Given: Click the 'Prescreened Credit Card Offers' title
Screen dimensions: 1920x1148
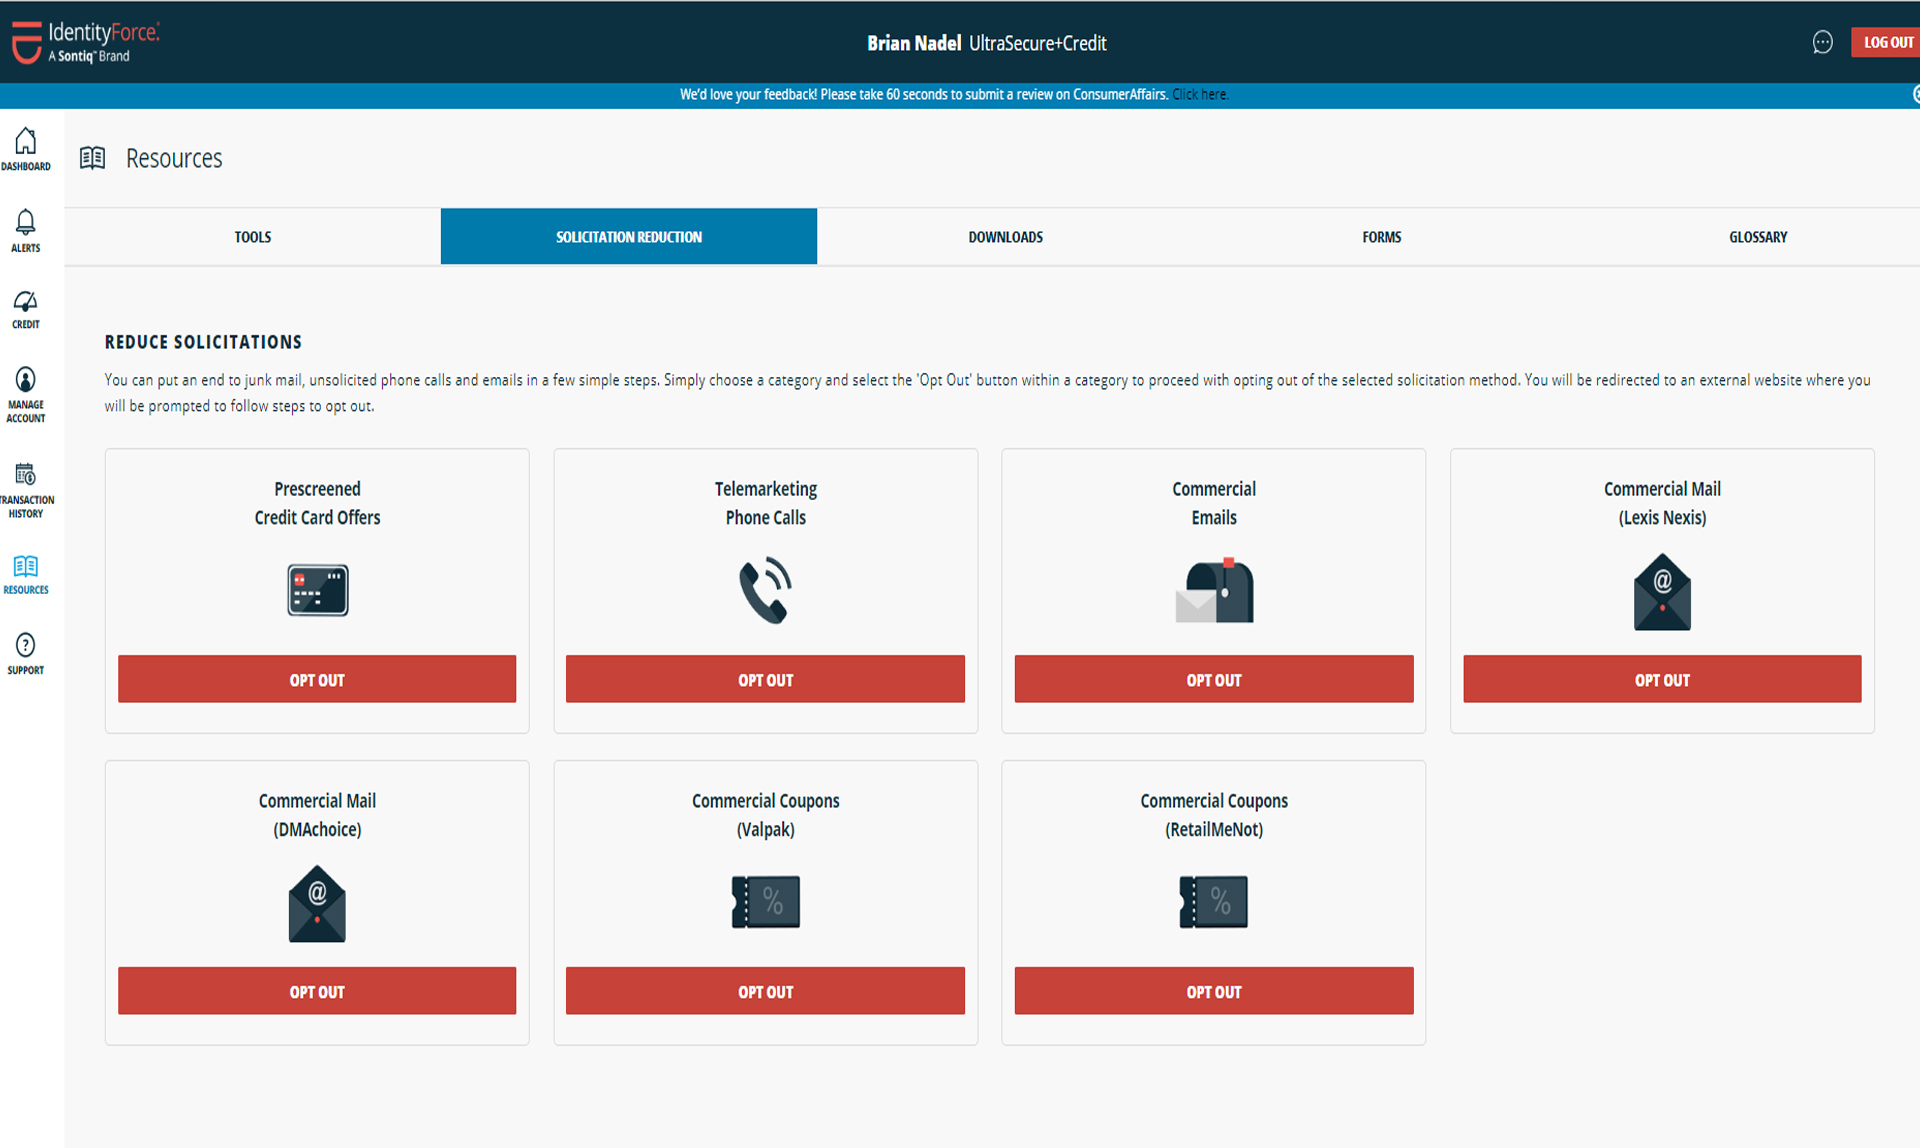Looking at the screenshot, I should click(317, 503).
